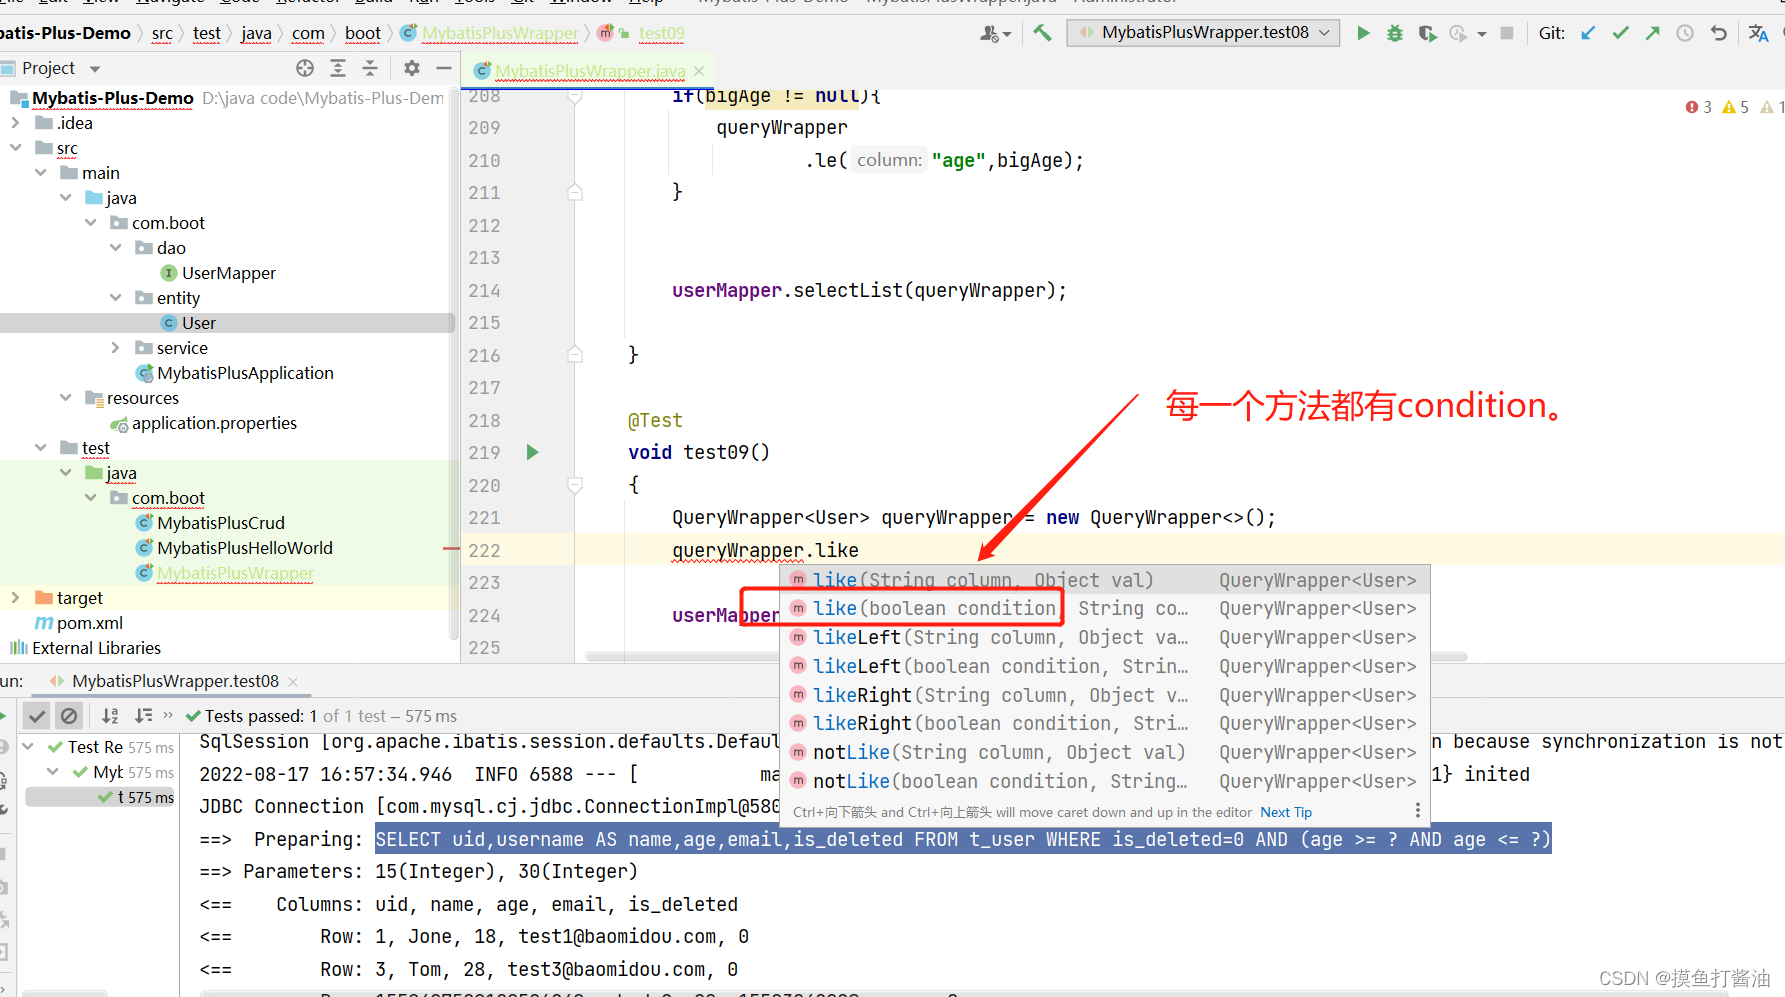Click the Git rollback undo arrow
The width and height of the screenshot is (1785, 997).
click(x=1719, y=33)
